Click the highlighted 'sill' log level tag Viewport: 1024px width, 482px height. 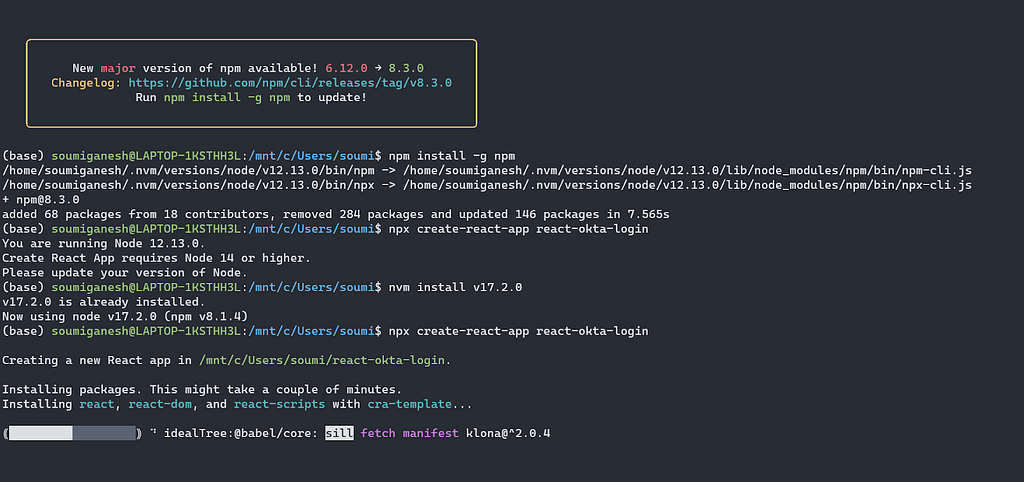(340, 433)
